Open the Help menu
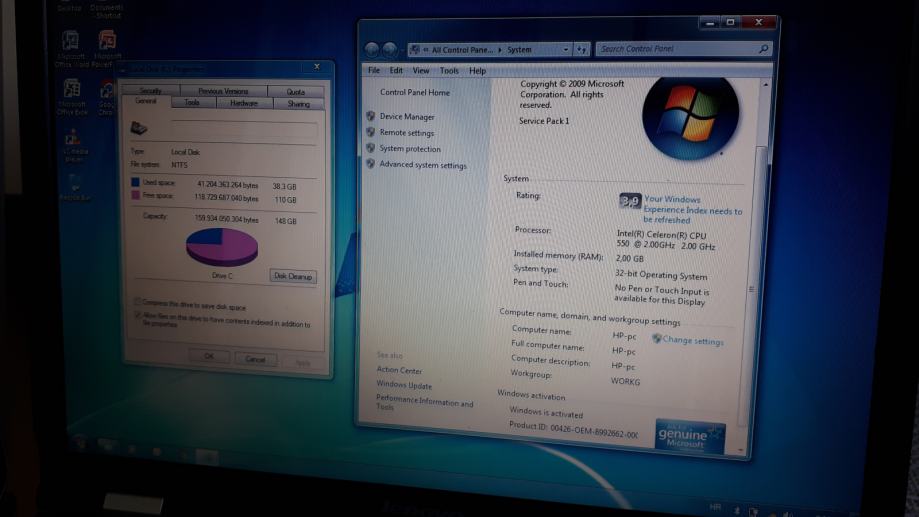Viewport: 919px width, 517px height. pyautogui.click(x=477, y=71)
